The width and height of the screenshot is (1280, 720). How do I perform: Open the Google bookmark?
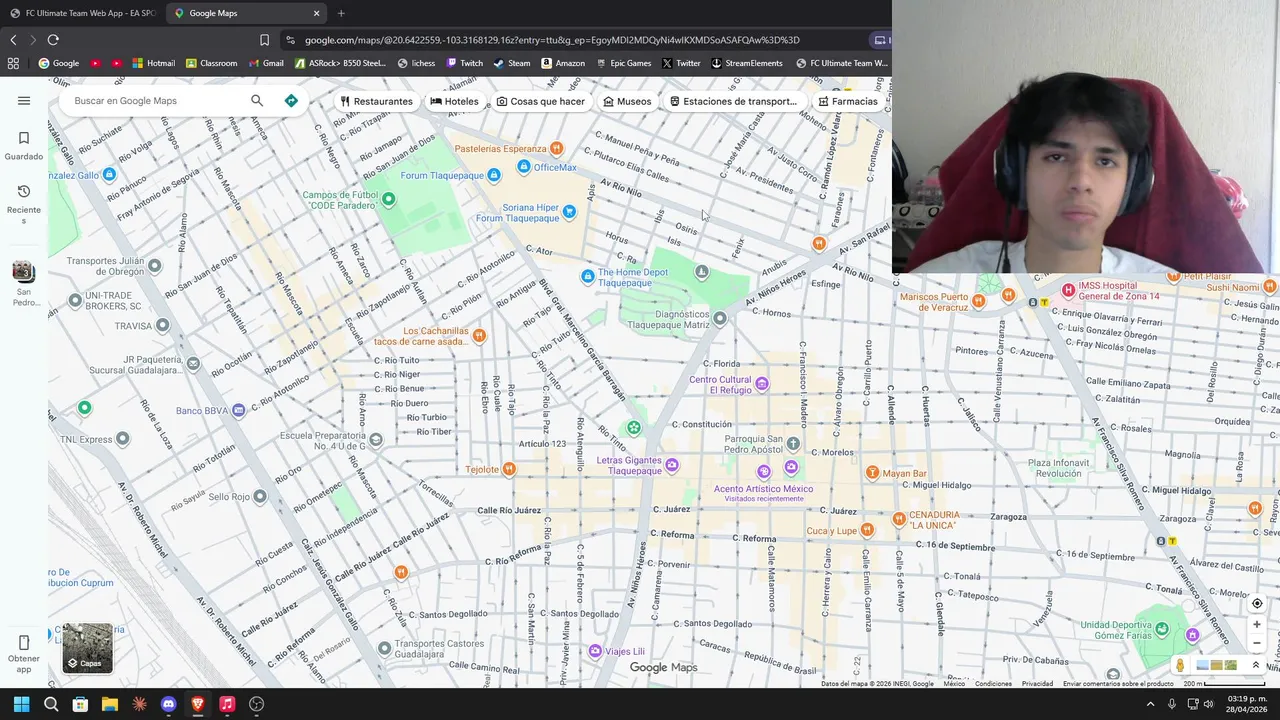pyautogui.click(x=59, y=63)
